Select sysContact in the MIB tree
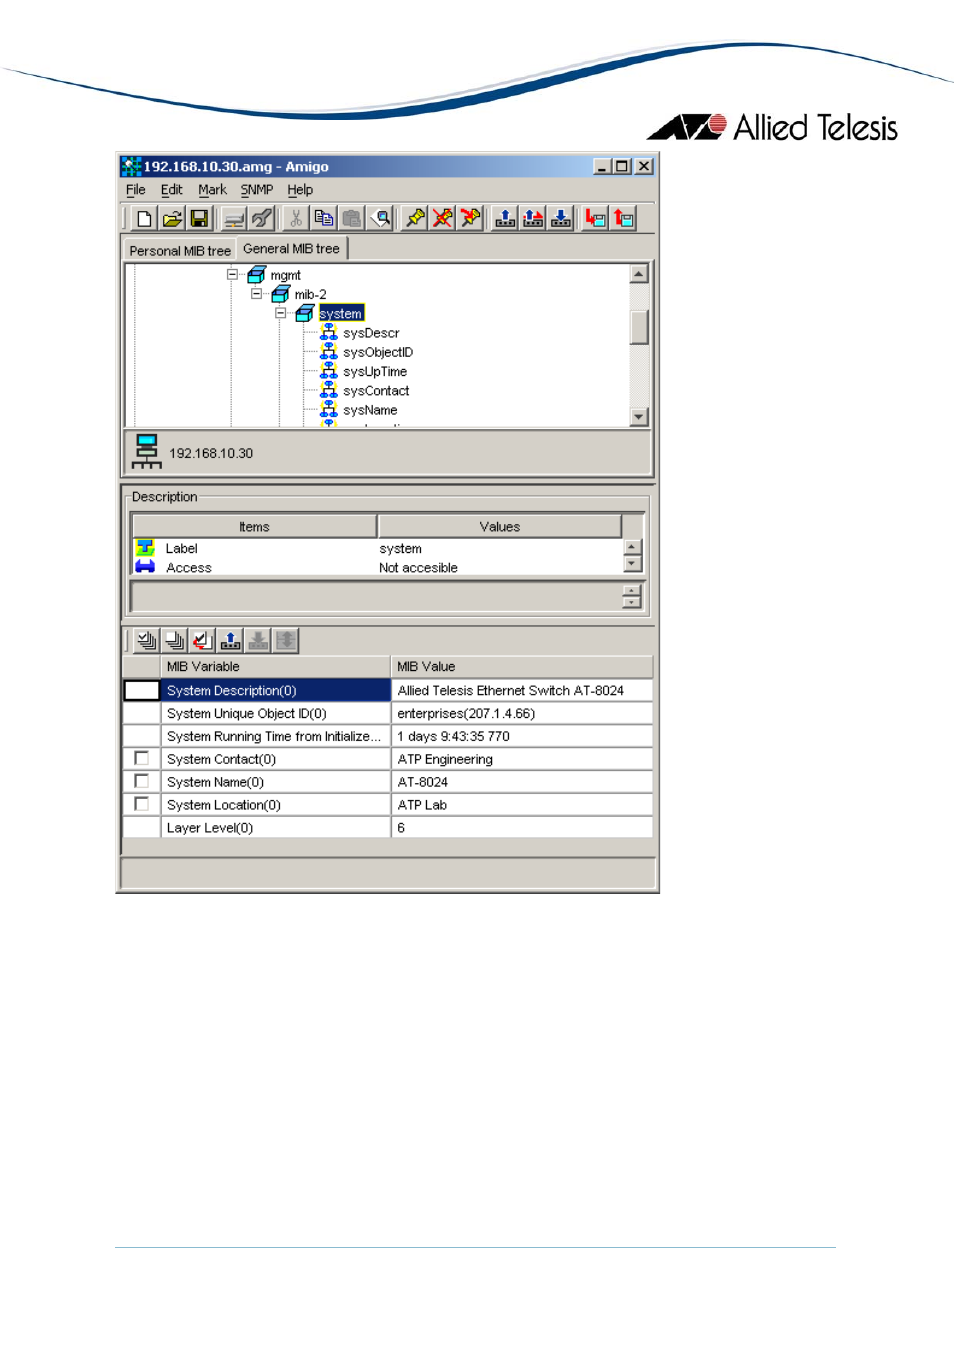This screenshot has width=954, height=1350. click(376, 391)
